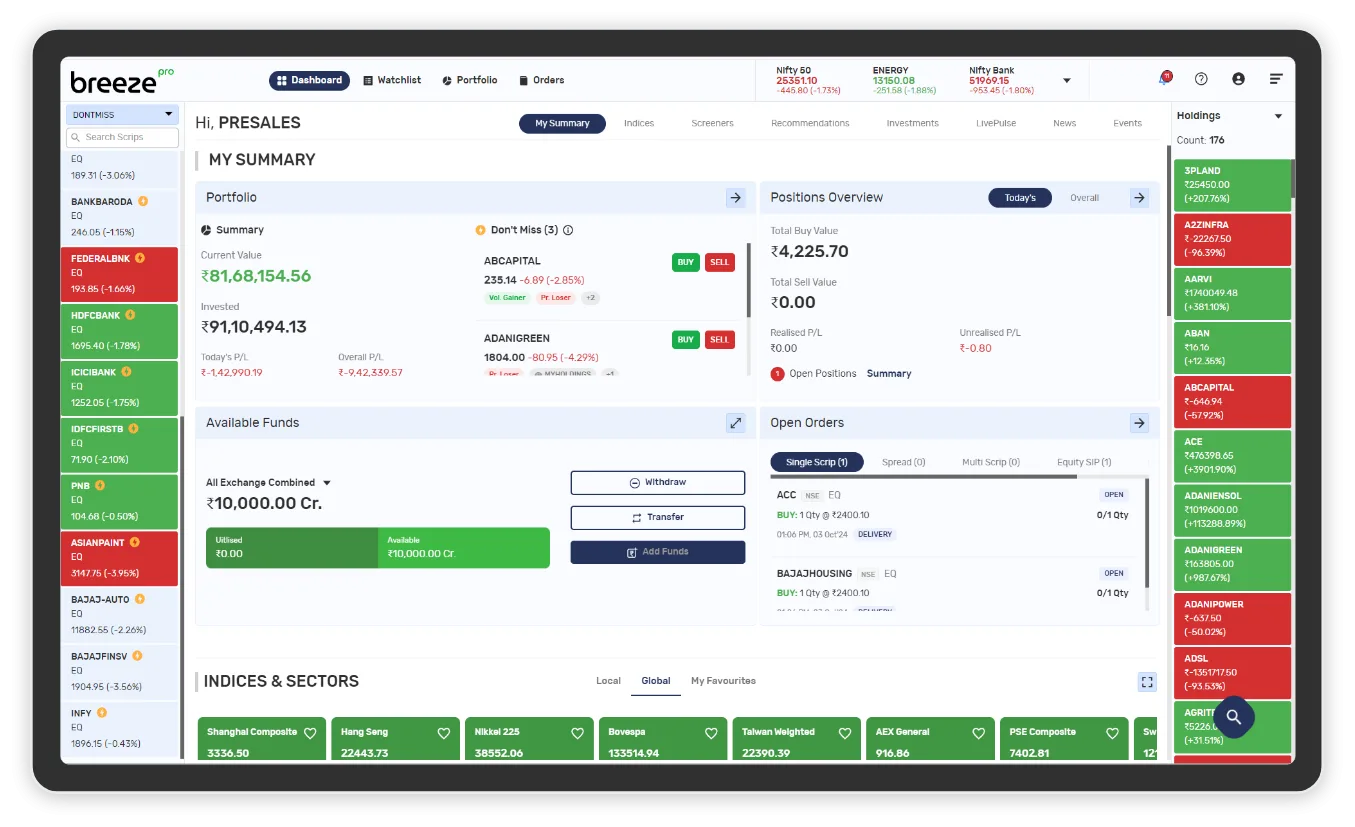Click the Add Funds button
The height and width of the screenshot is (827, 1355).
658,552
